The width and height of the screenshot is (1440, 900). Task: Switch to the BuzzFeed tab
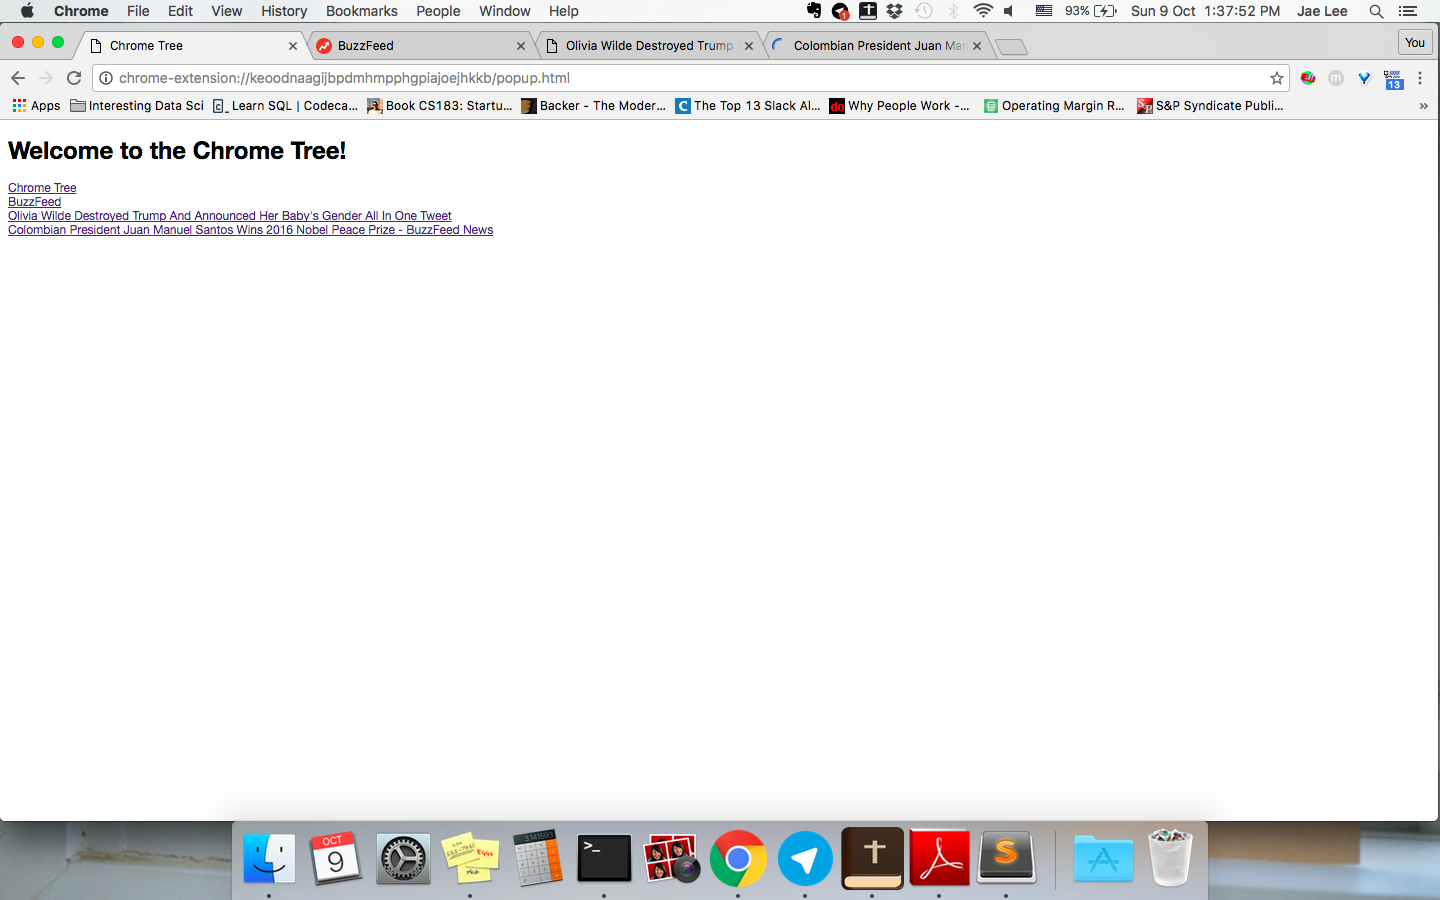[420, 46]
